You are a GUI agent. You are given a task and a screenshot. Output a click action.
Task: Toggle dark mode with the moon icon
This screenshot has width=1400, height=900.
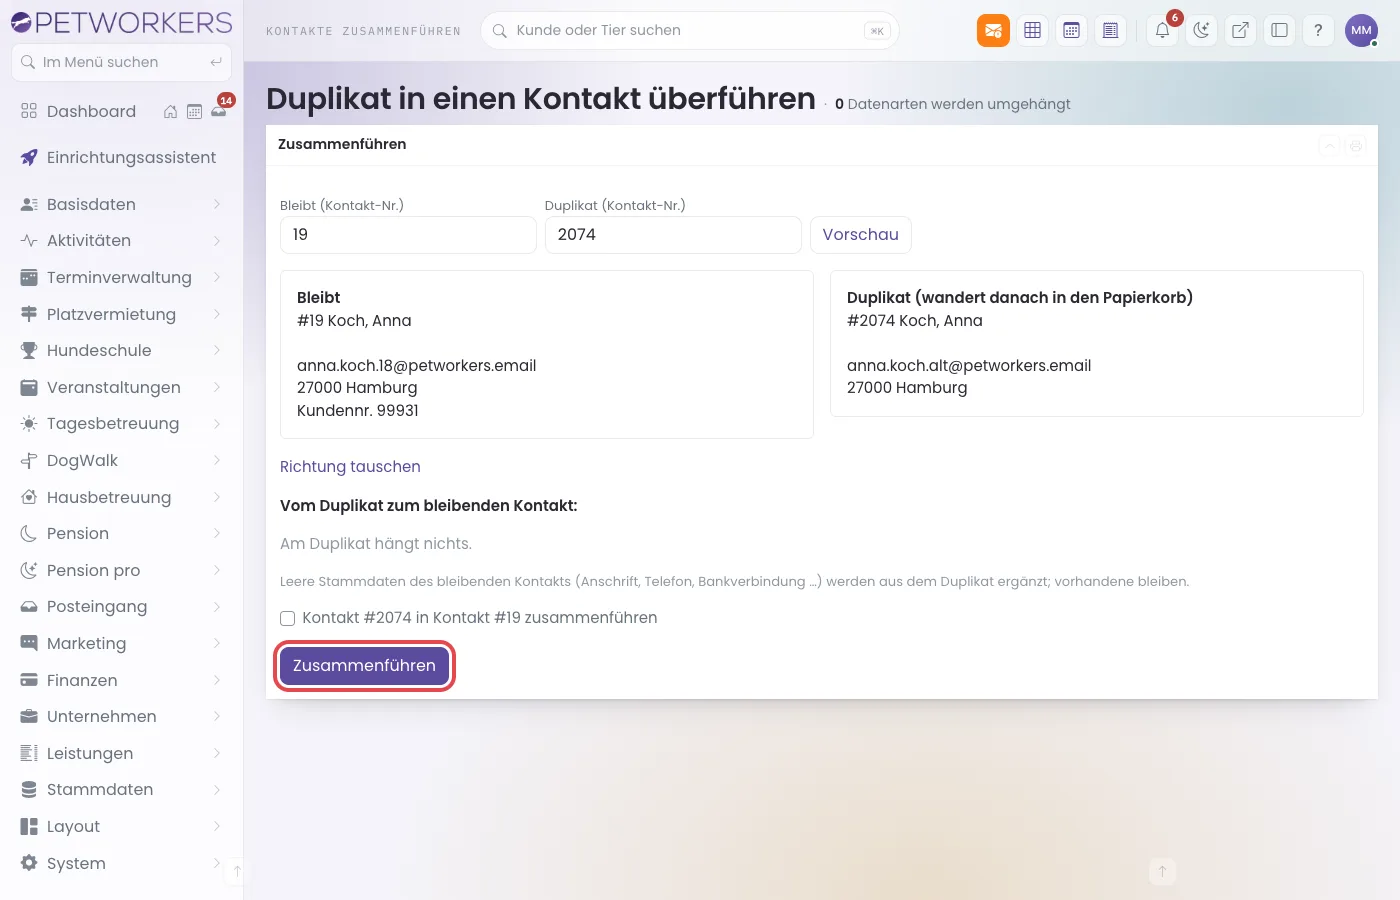tap(1201, 30)
